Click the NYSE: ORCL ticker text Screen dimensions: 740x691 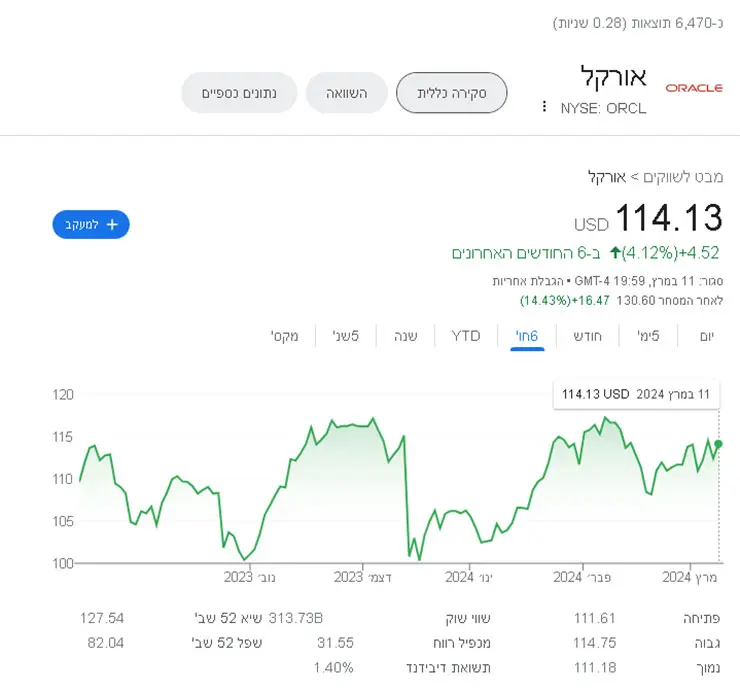603,109
